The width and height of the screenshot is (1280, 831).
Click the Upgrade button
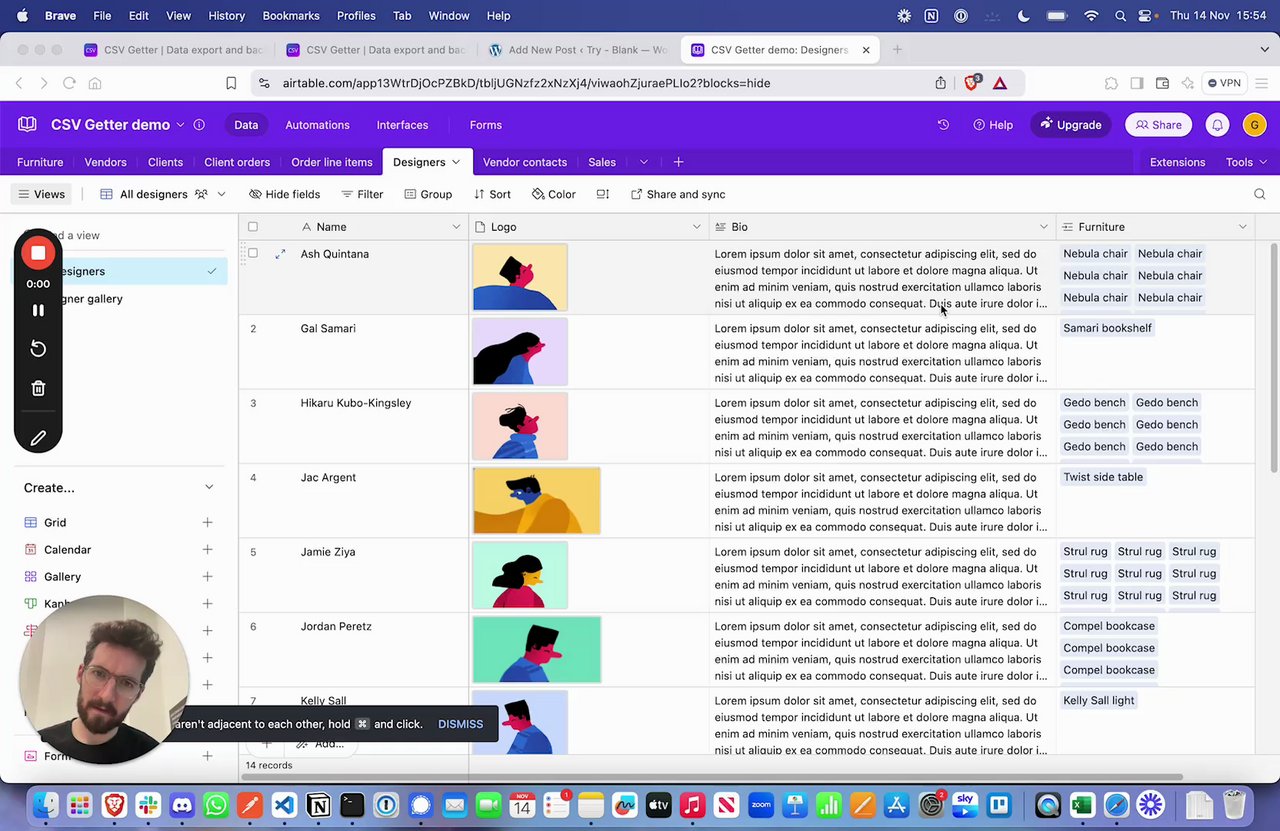[1070, 125]
